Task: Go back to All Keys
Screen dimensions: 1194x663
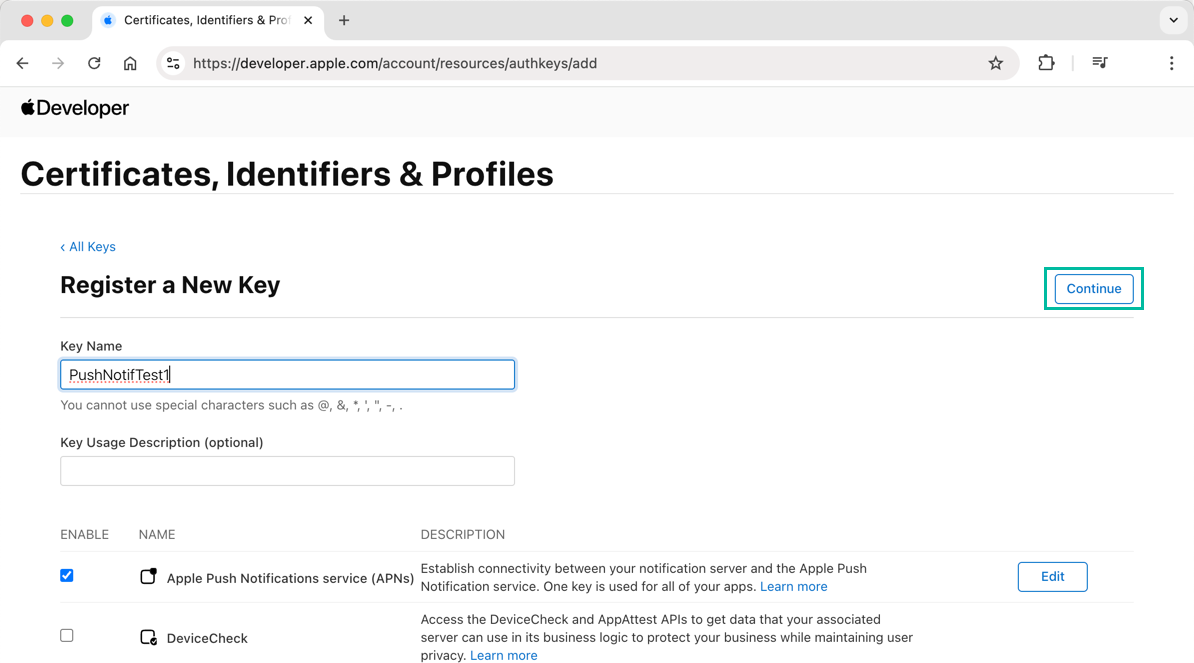Action: (88, 247)
